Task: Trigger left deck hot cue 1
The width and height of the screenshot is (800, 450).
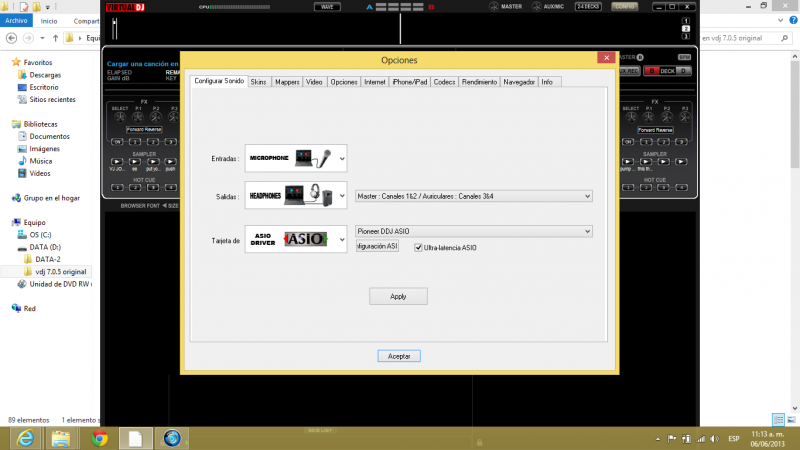Action: [117, 188]
